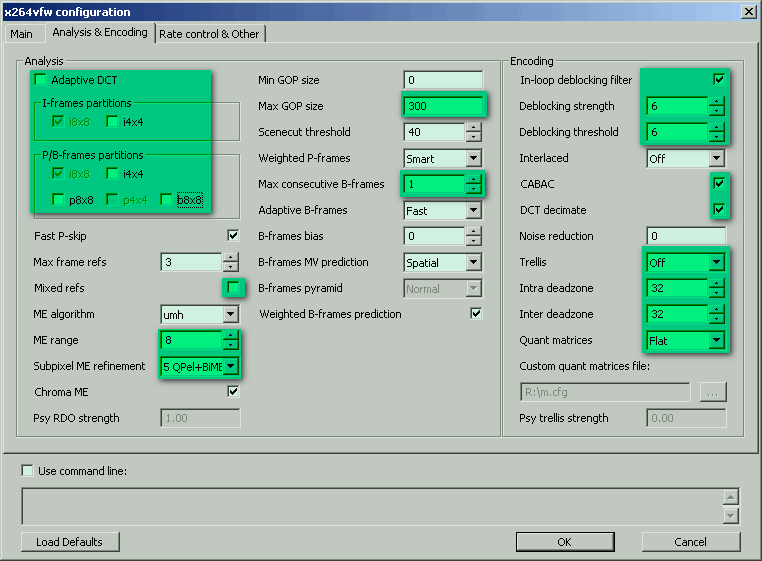Open the Adaptive B-frames dropdown
This screenshot has width=762, height=561.
tap(473, 210)
